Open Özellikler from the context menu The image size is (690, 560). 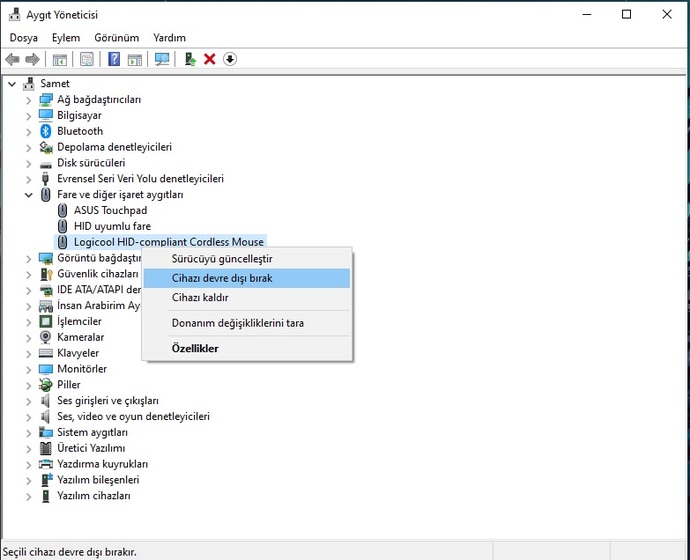[247, 348]
